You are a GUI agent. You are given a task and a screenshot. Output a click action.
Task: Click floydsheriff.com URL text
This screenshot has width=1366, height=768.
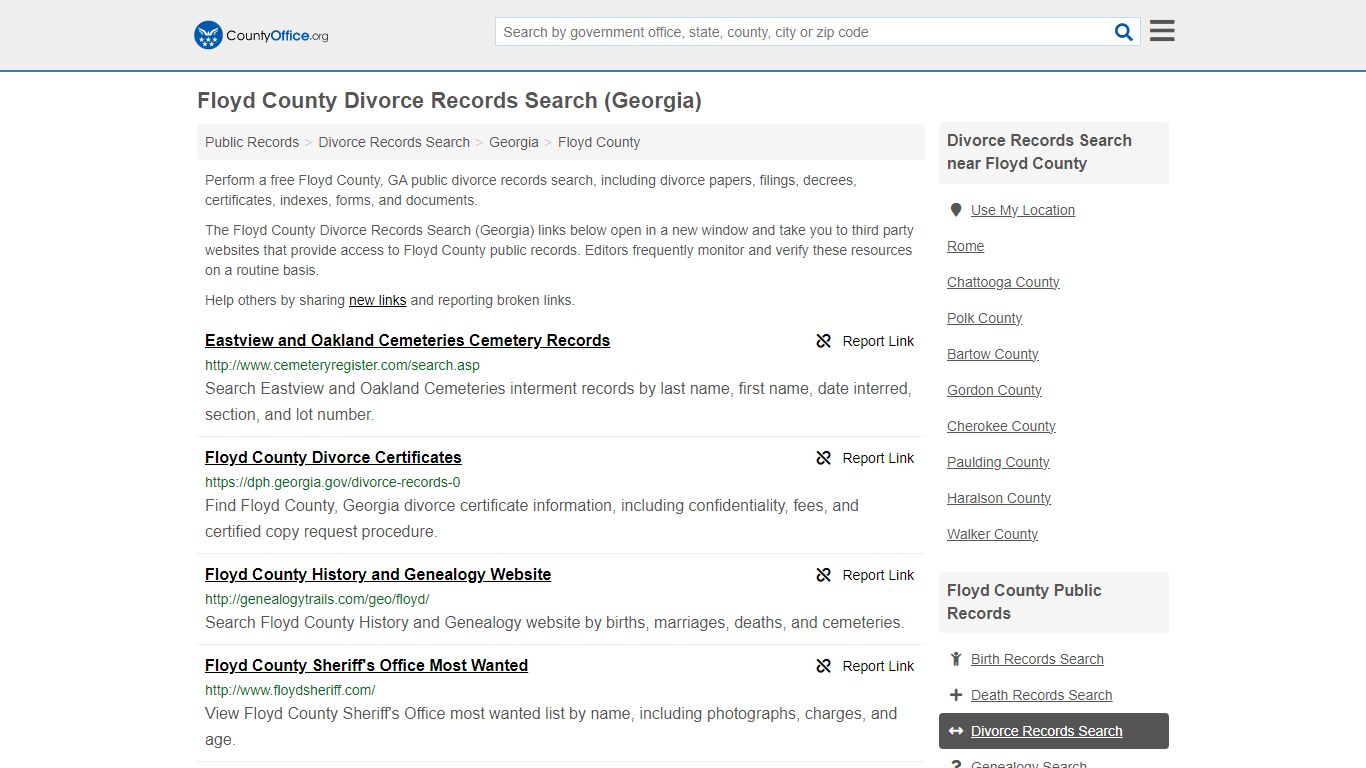tap(290, 690)
